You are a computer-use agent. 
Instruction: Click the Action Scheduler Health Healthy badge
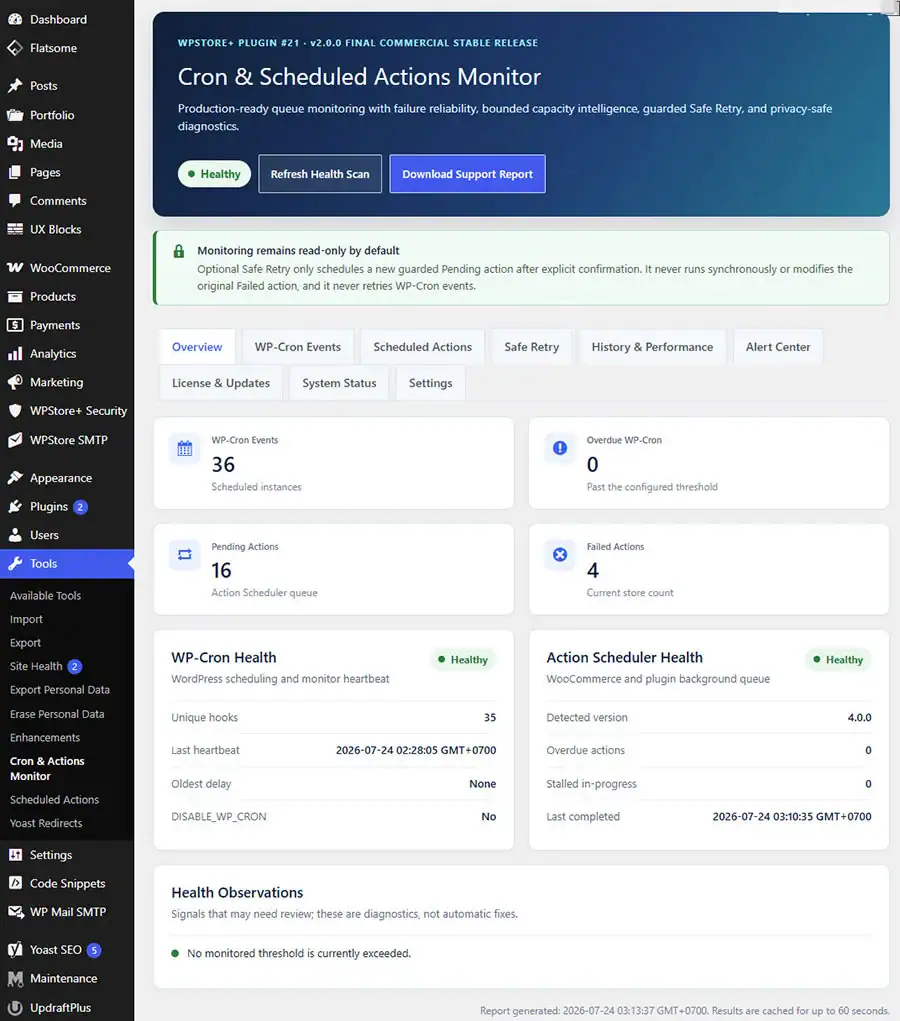[x=838, y=660]
